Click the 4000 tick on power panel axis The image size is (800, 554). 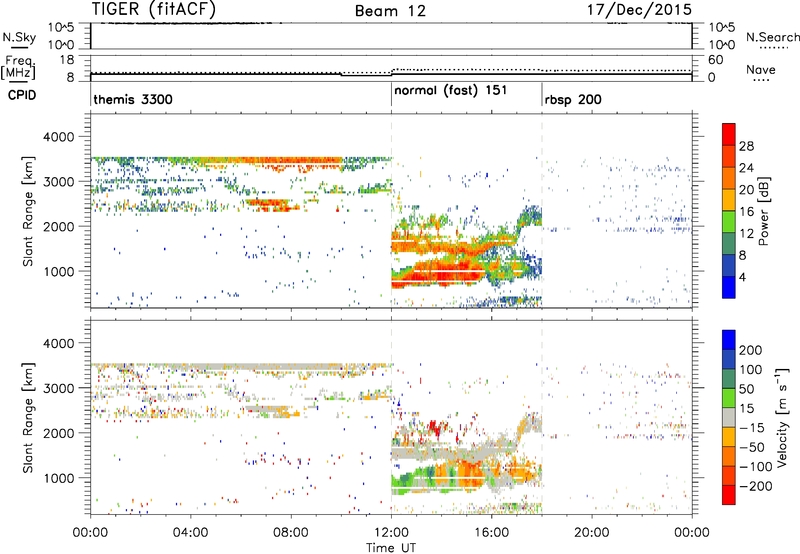[59, 137]
